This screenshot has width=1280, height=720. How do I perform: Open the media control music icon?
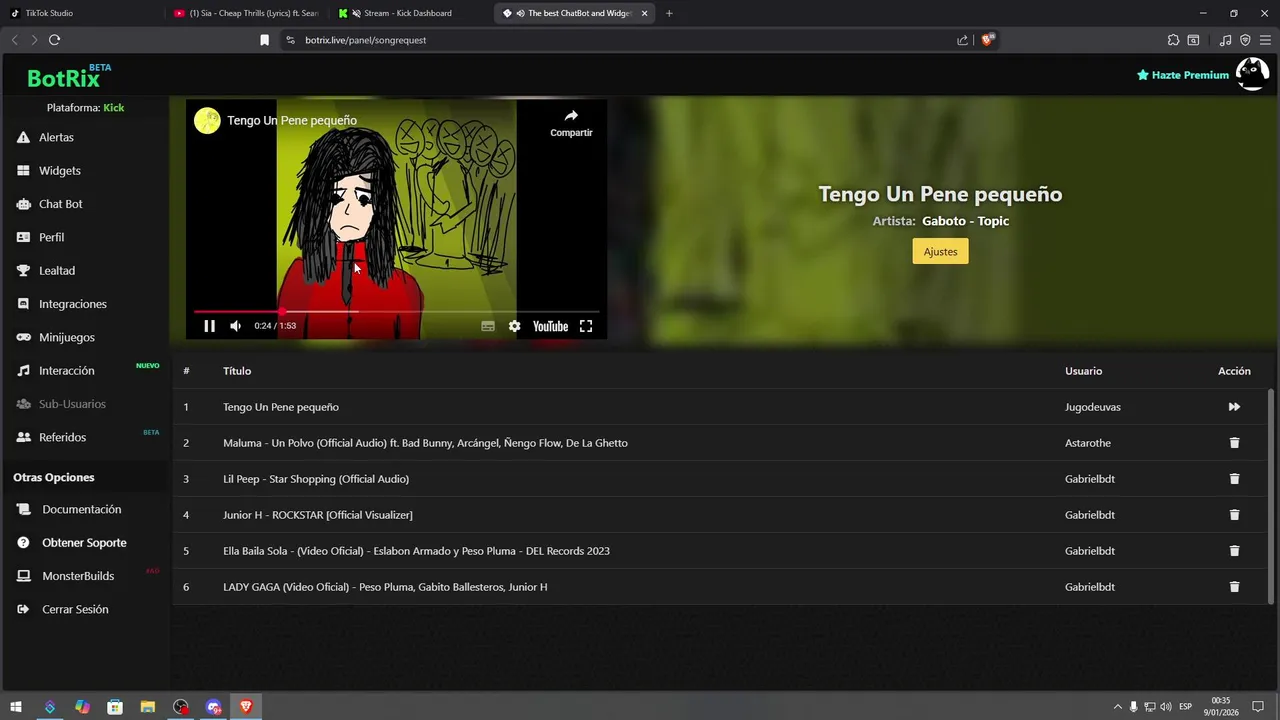click(x=1226, y=40)
